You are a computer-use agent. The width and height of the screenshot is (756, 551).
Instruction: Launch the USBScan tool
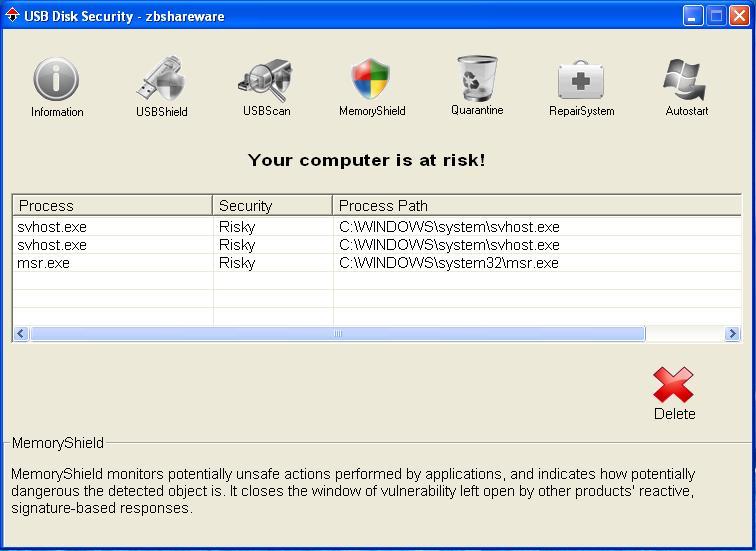(266, 87)
